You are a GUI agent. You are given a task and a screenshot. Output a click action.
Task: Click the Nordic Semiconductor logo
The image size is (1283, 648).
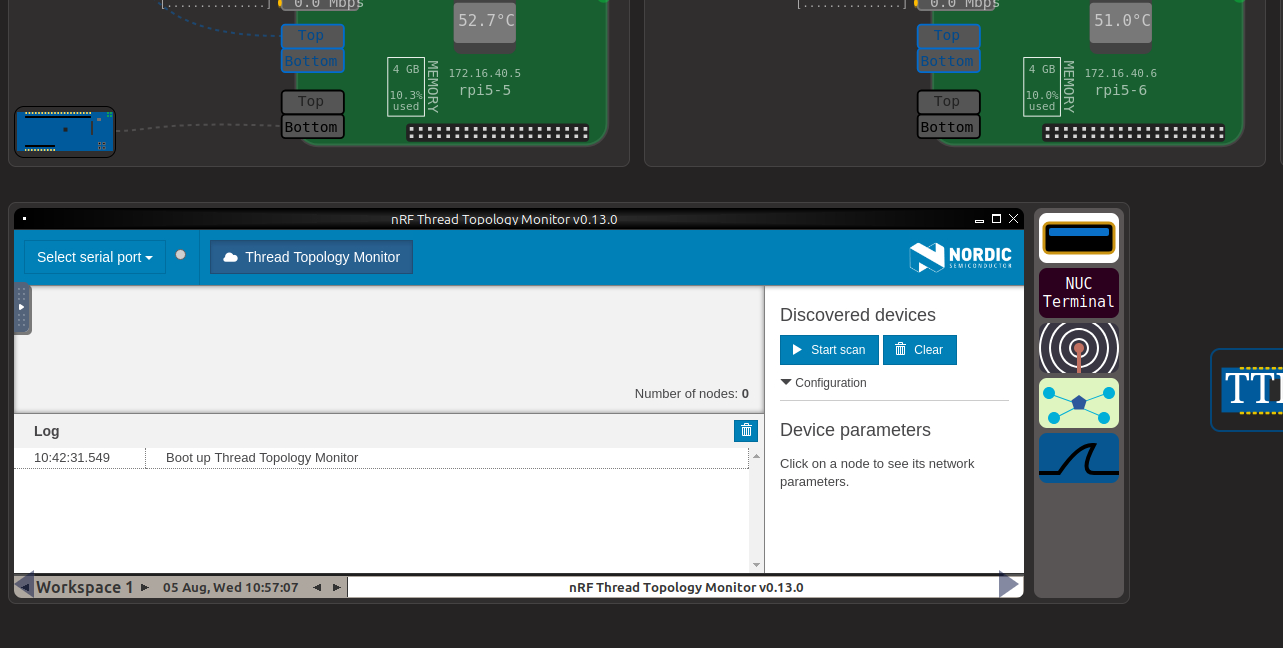pyautogui.click(x=960, y=257)
